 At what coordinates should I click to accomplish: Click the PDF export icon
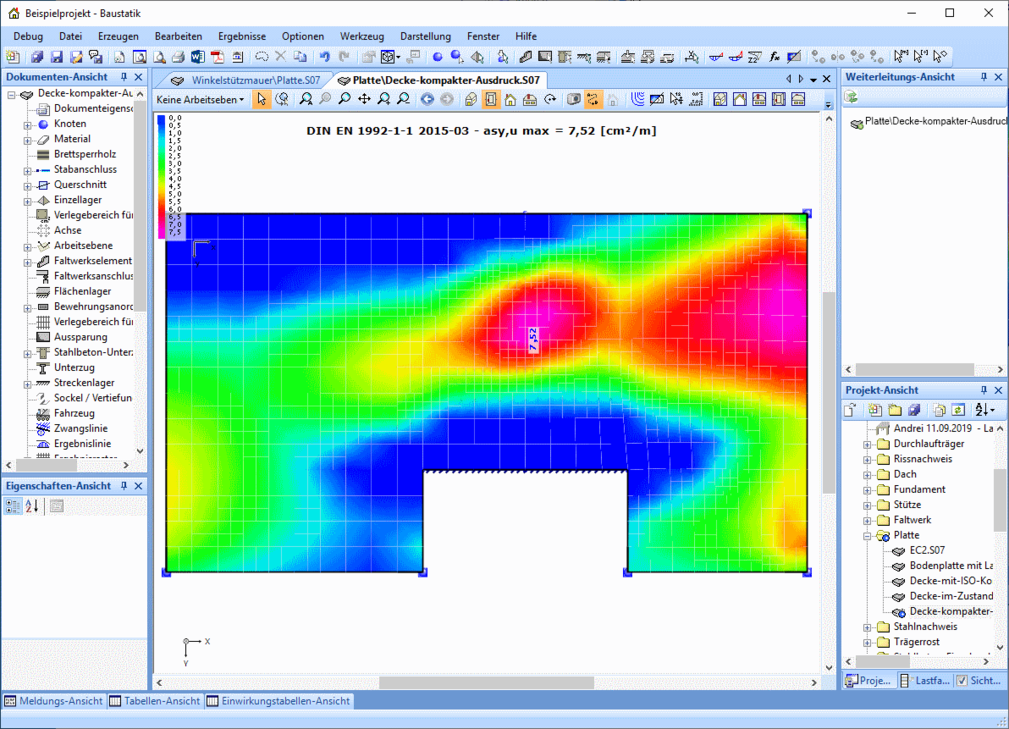[x=217, y=57]
